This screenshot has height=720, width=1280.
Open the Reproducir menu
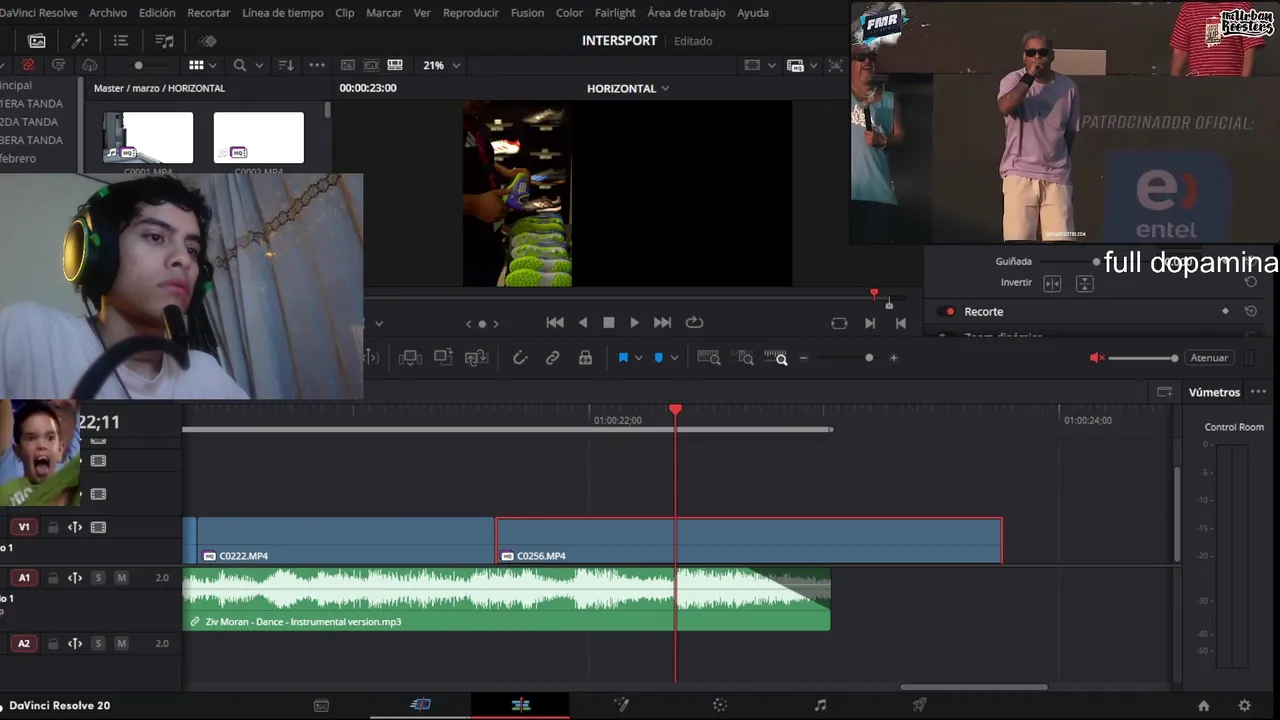click(x=471, y=13)
